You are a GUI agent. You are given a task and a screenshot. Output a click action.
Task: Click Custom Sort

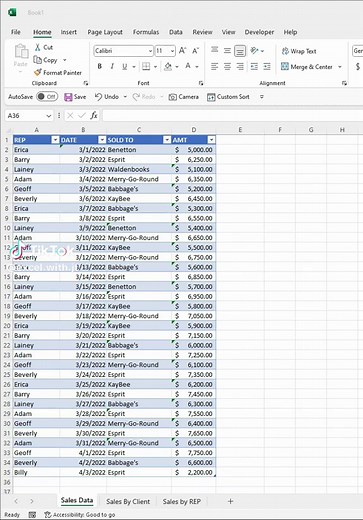pyautogui.click(x=228, y=97)
